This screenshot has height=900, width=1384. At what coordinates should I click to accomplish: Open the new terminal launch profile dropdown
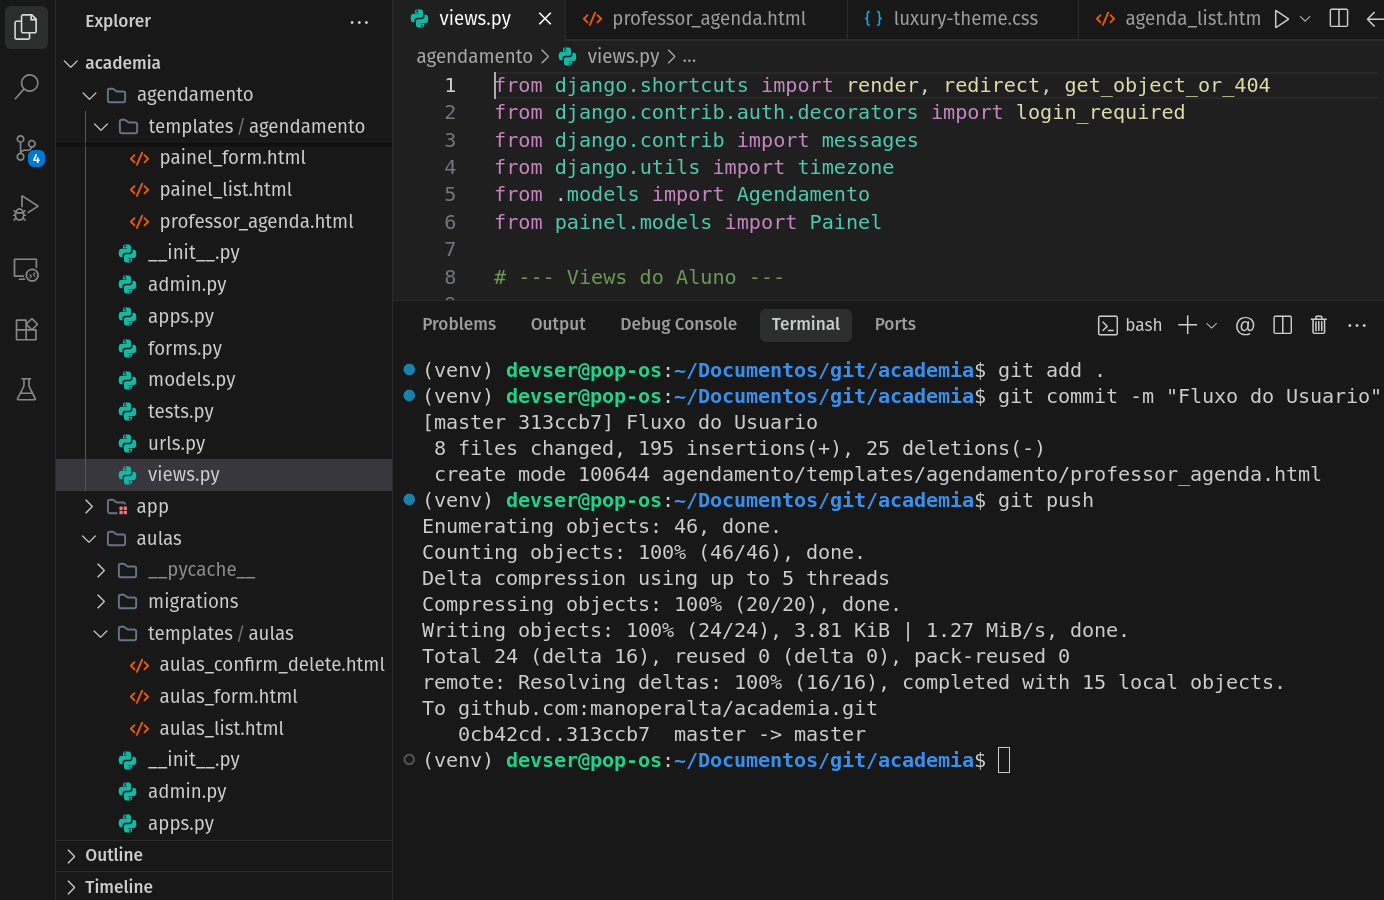coord(1212,325)
